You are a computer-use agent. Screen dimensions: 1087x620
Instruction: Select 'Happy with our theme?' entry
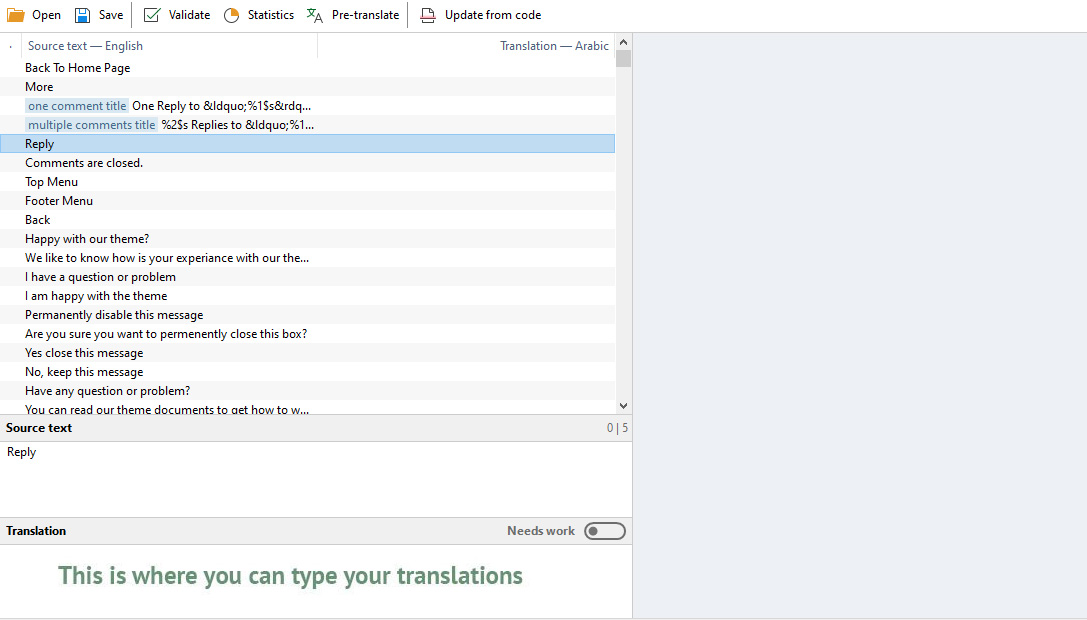click(x=87, y=239)
